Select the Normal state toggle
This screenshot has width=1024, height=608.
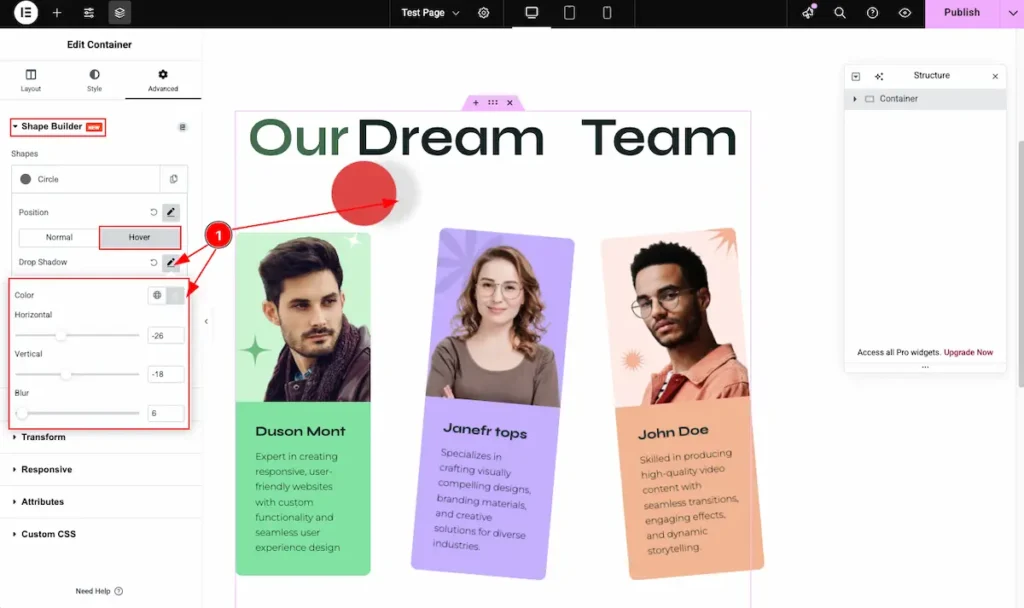(x=59, y=237)
